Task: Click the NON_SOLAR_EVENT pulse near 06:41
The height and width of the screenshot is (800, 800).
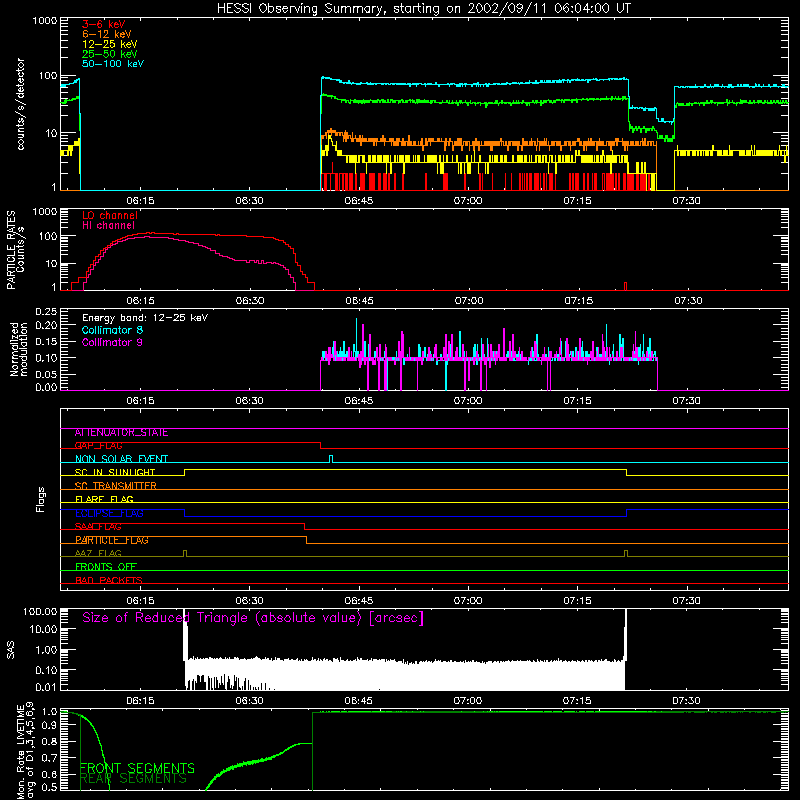Action: [331, 459]
